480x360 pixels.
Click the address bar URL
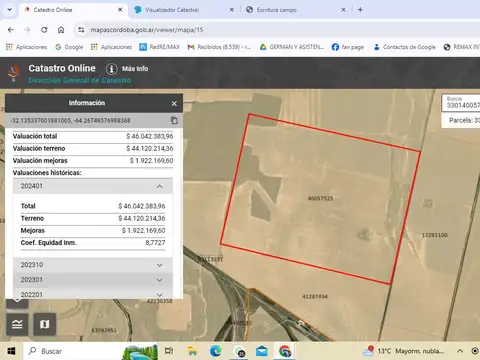[x=147, y=30]
